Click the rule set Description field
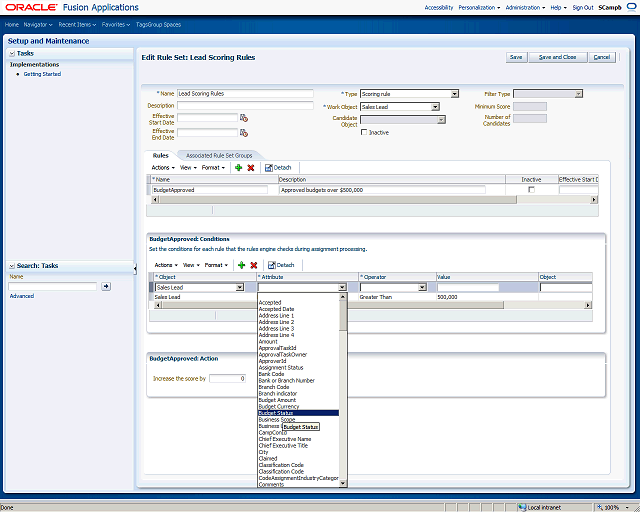 pyautogui.click(x=245, y=105)
